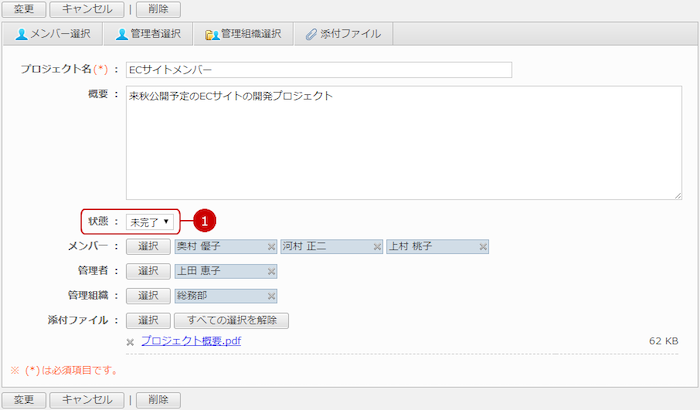This screenshot has height=410, width=700.
Task: Remove member 上村 桃子 with x icon
Action: point(483,246)
